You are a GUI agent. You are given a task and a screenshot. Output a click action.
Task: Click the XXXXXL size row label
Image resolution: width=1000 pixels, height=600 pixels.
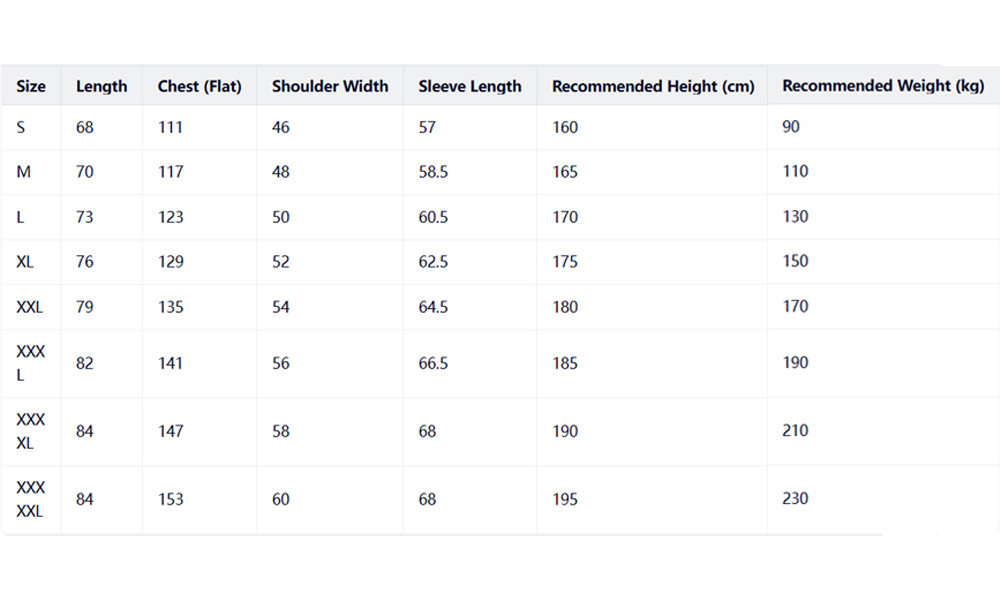[30, 499]
